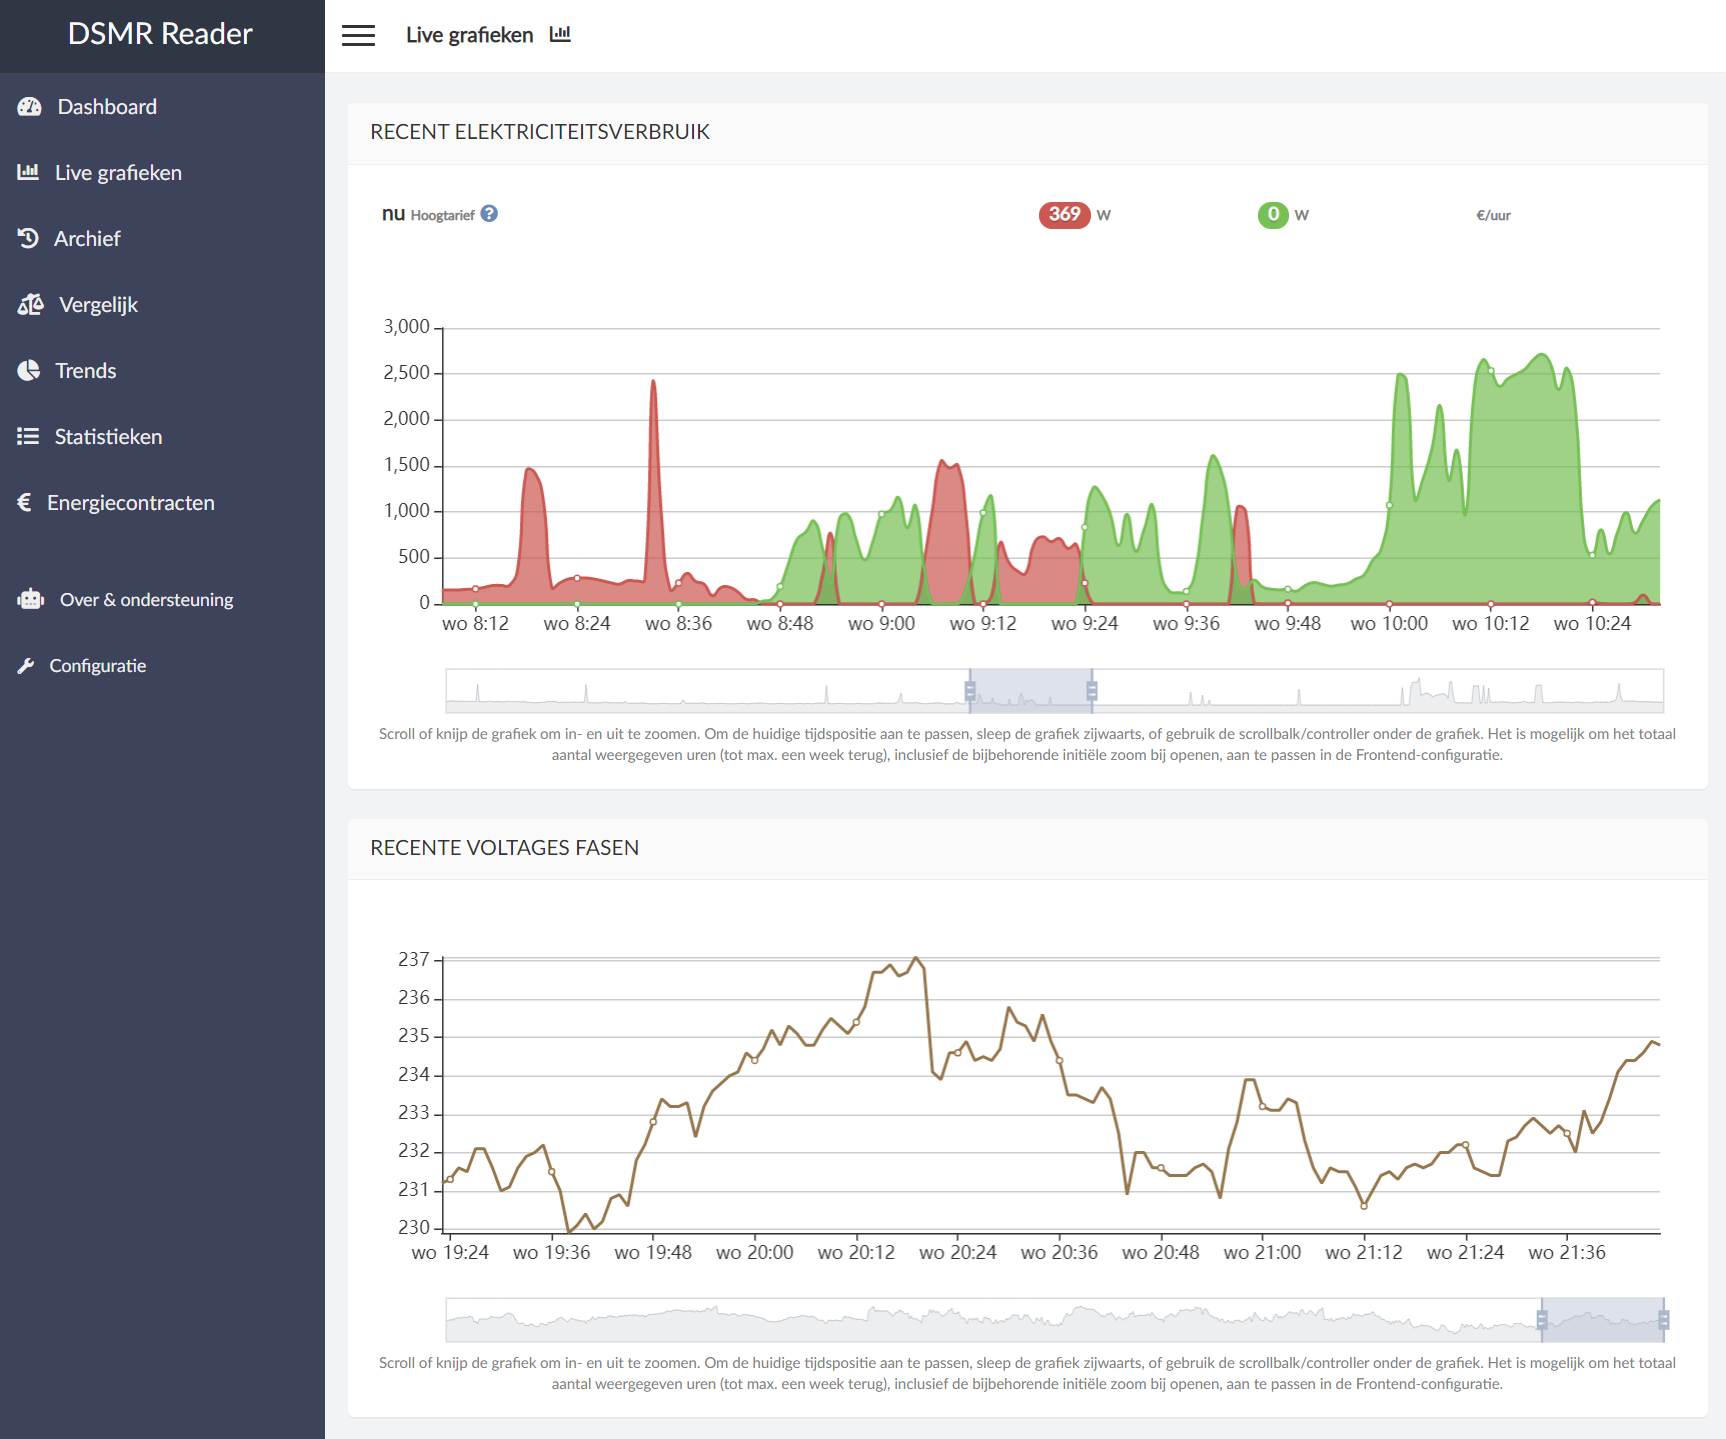Click the Vergelijk balance scale icon

pyautogui.click(x=30, y=304)
